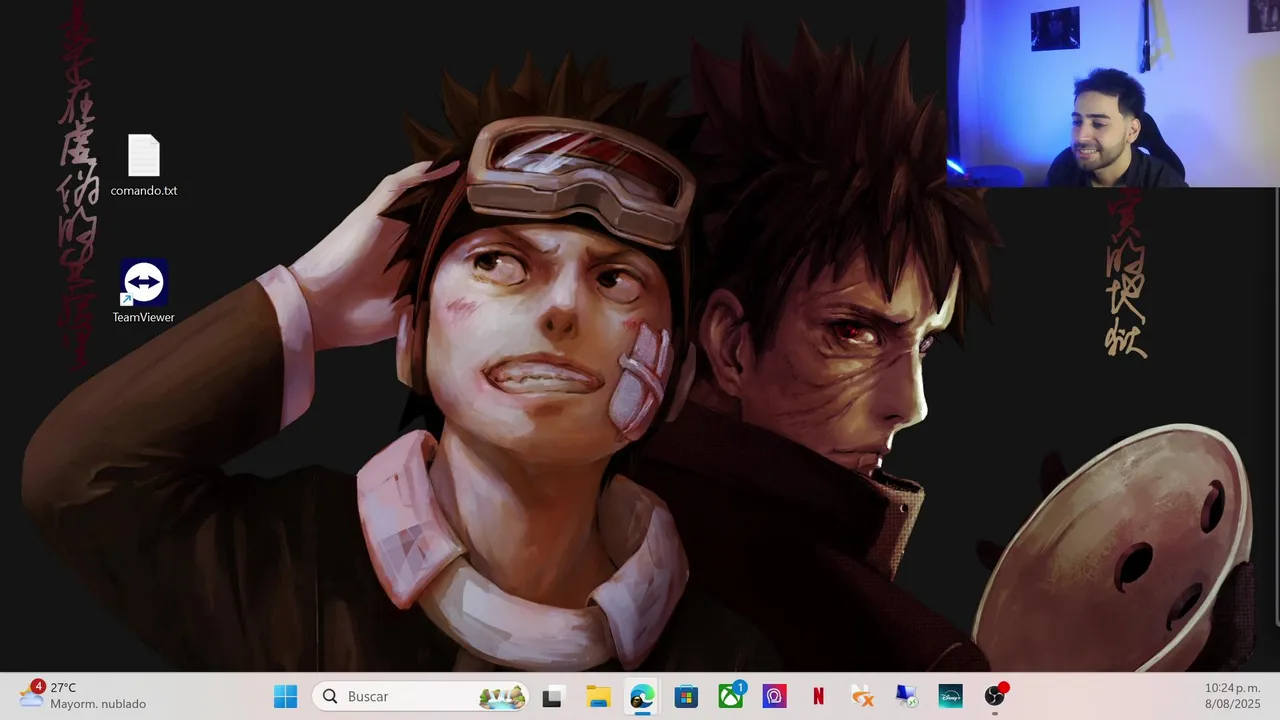This screenshot has width=1280, height=720.
Task: Click the Buscar search box
Action: [x=421, y=696]
